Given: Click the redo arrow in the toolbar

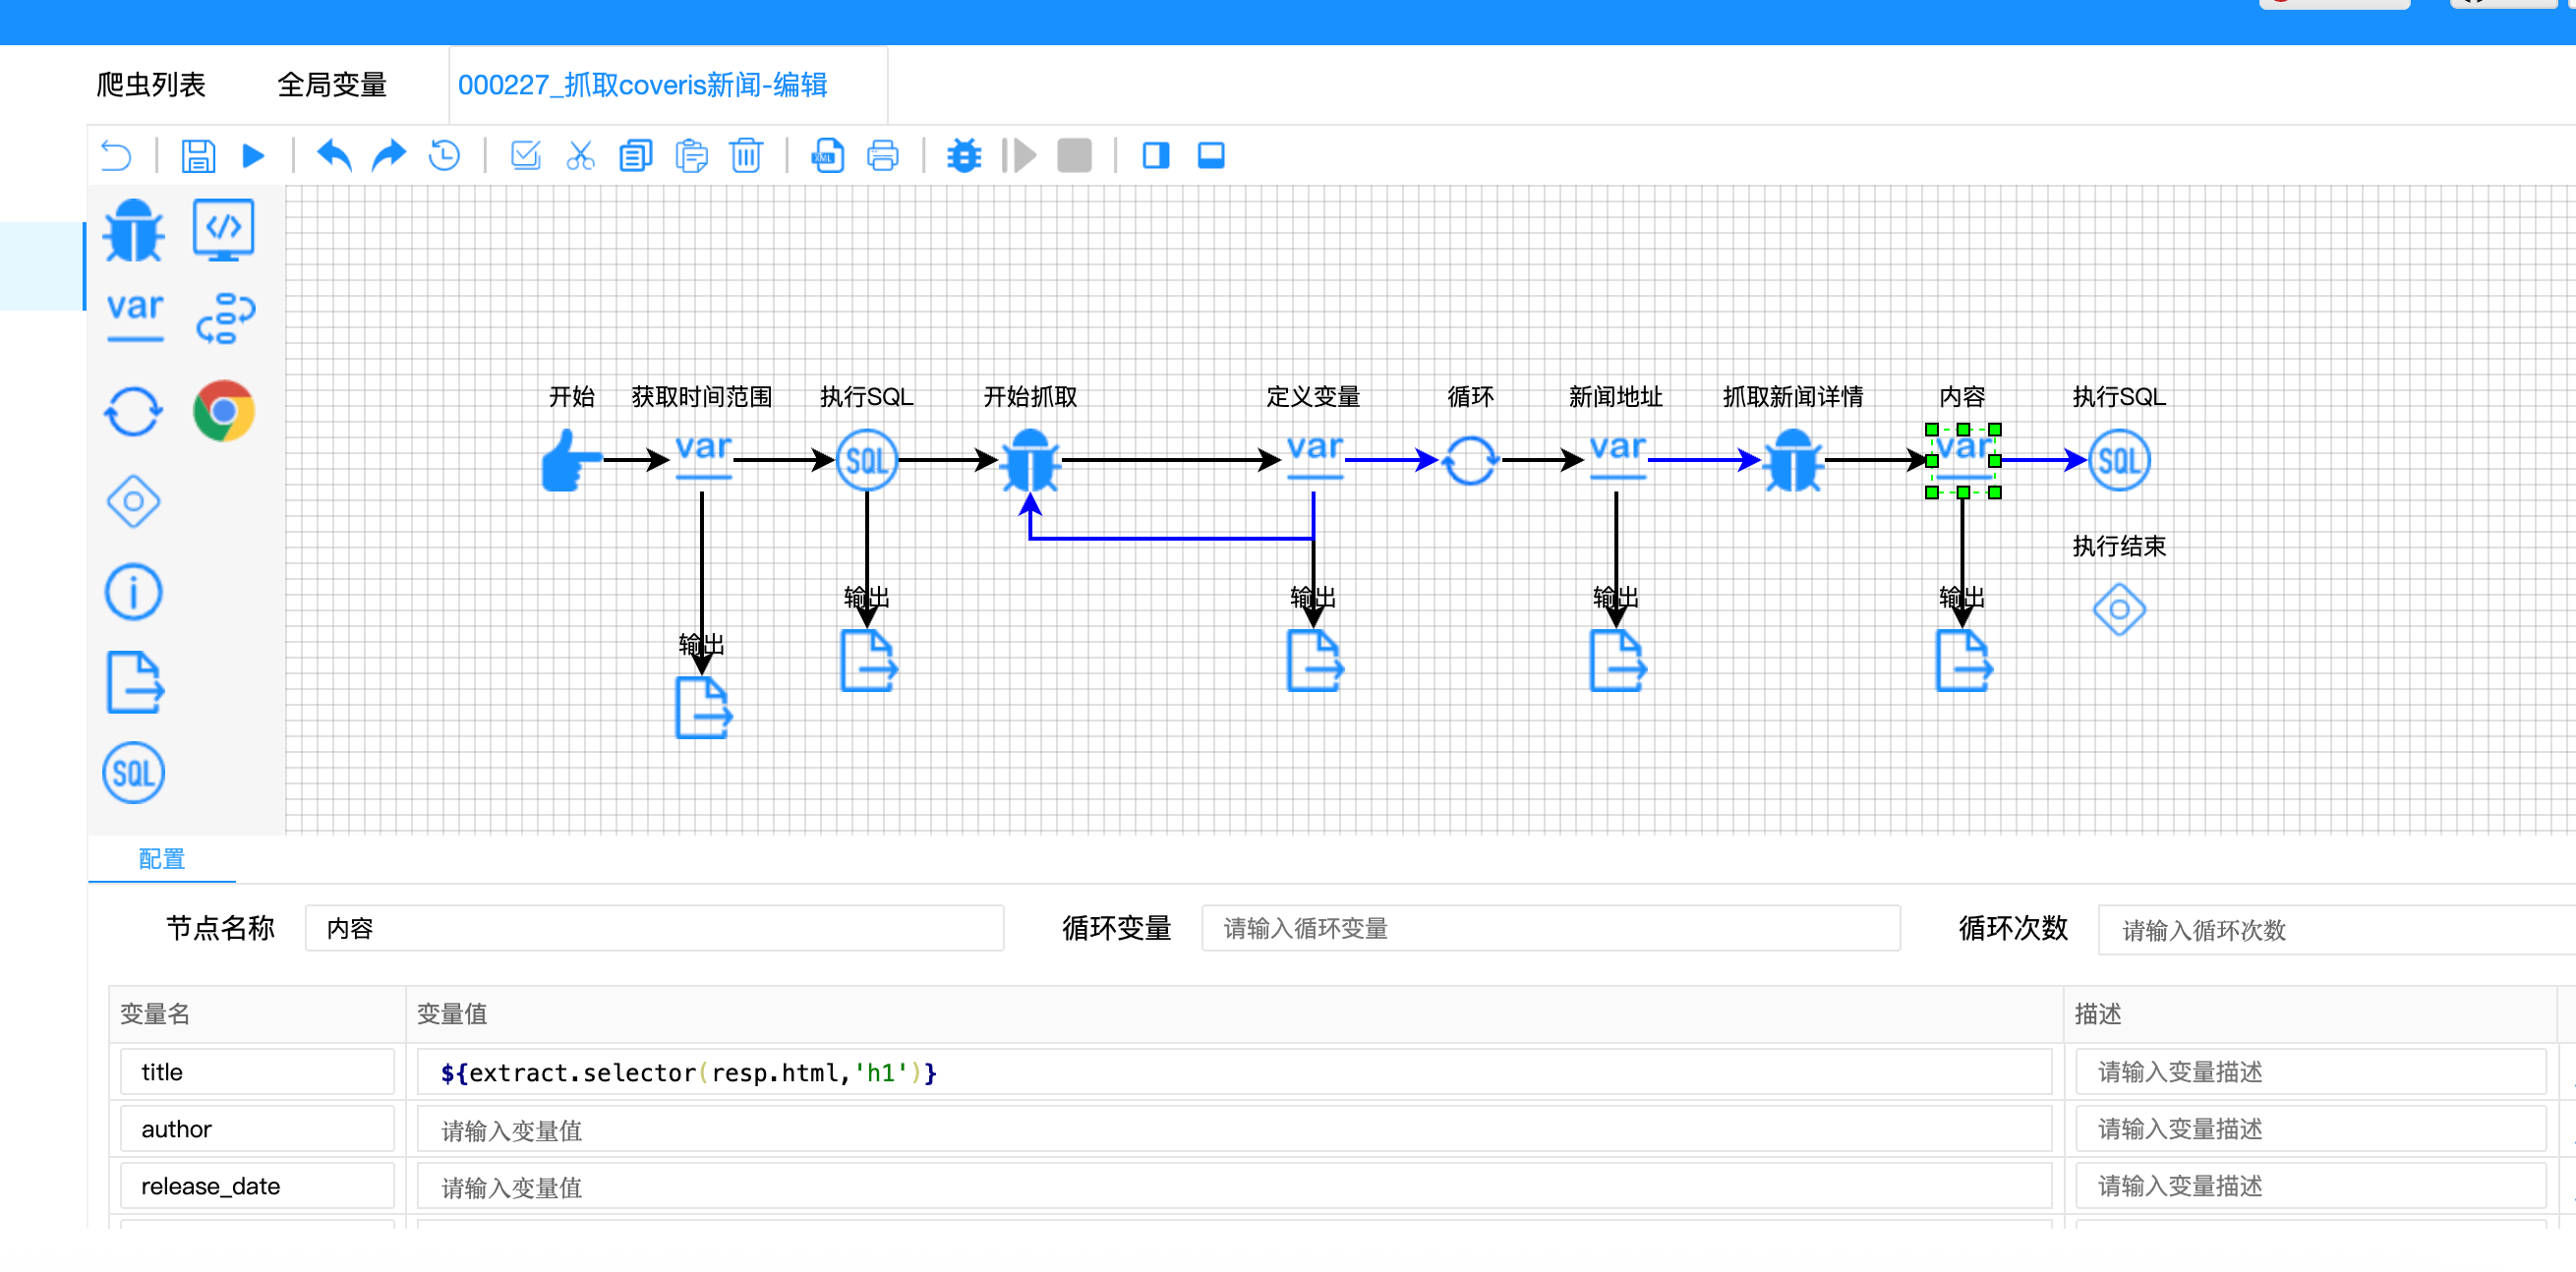Looking at the screenshot, I should pyautogui.click(x=389, y=156).
